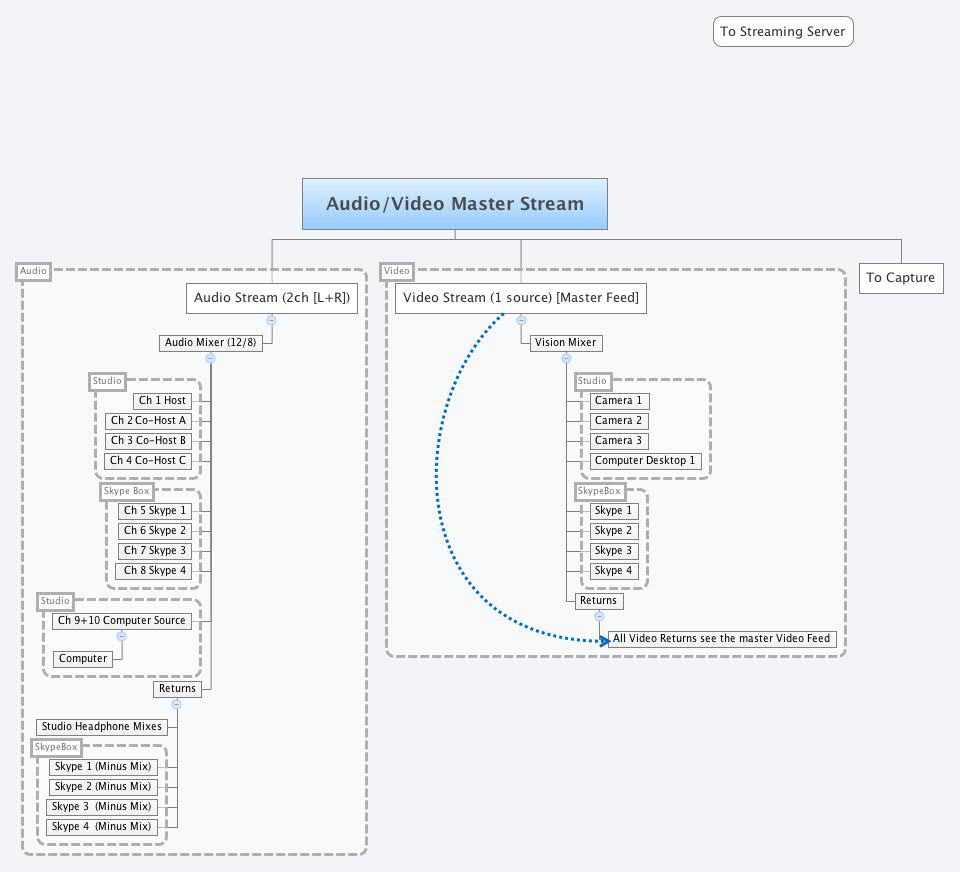This screenshot has height=872, width=960.
Task: Click the Skype 1 (Minus Mix) node
Action: (x=103, y=767)
